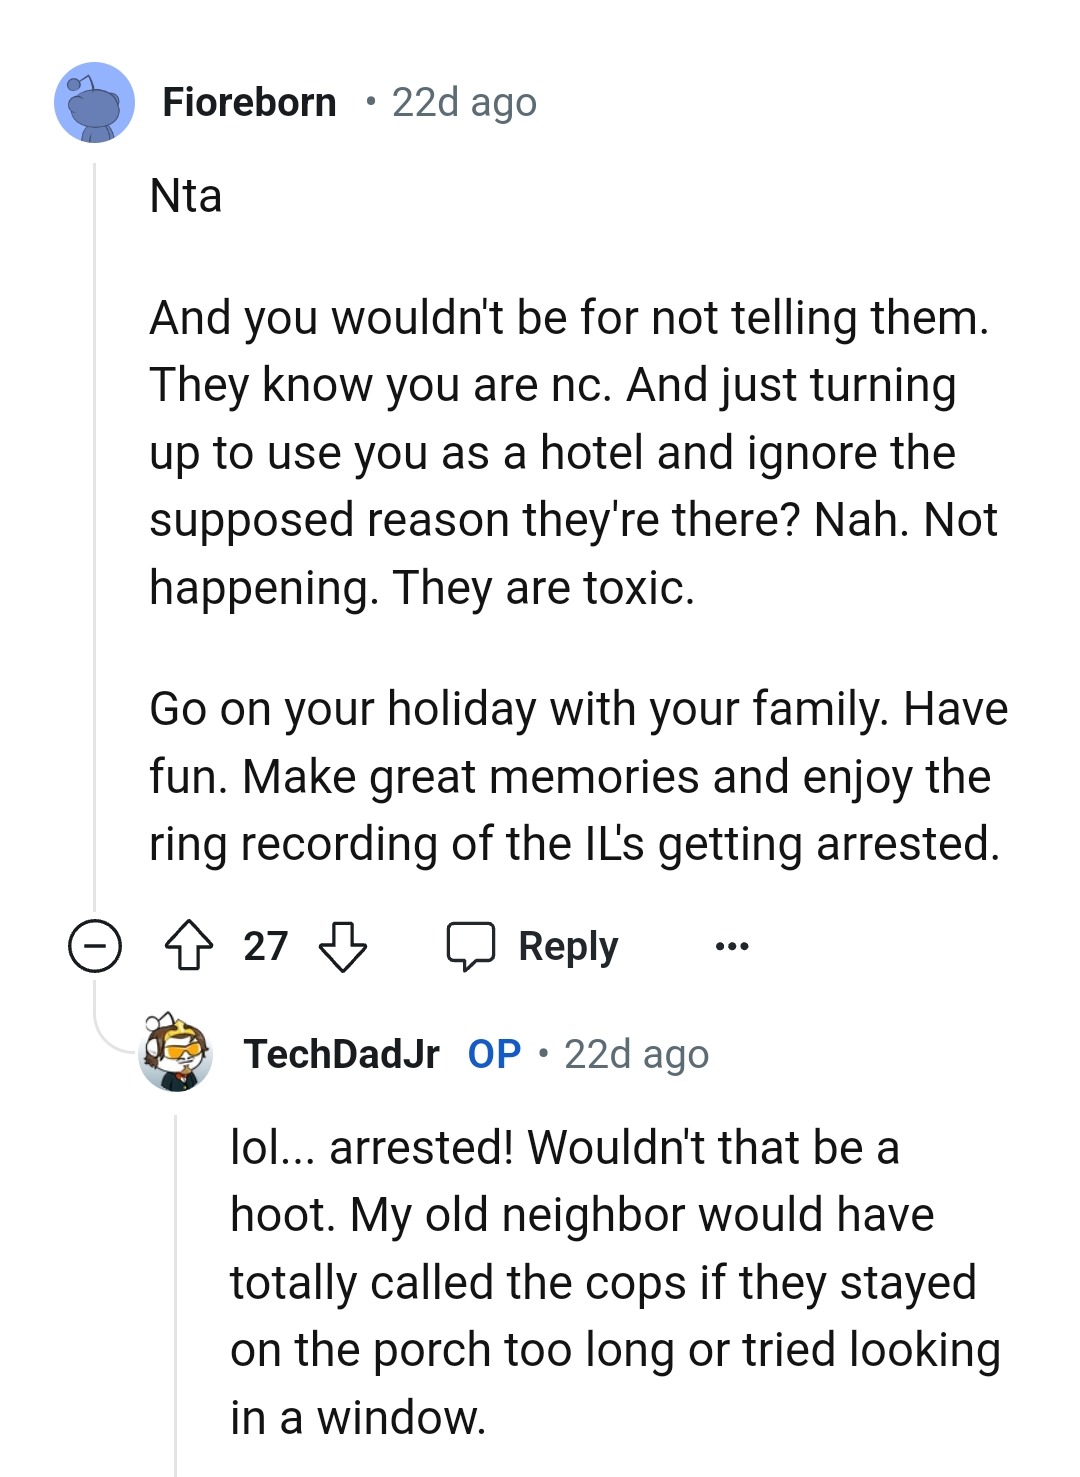Viewport: 1080px width, 1477px height.
Task: Toggle the upvote on Fioreborn's comment
Action: (191, 945)
